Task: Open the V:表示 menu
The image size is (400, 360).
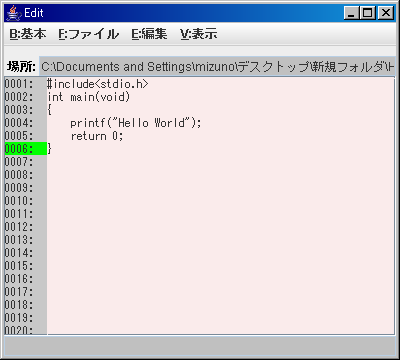Action: (199, 34)
